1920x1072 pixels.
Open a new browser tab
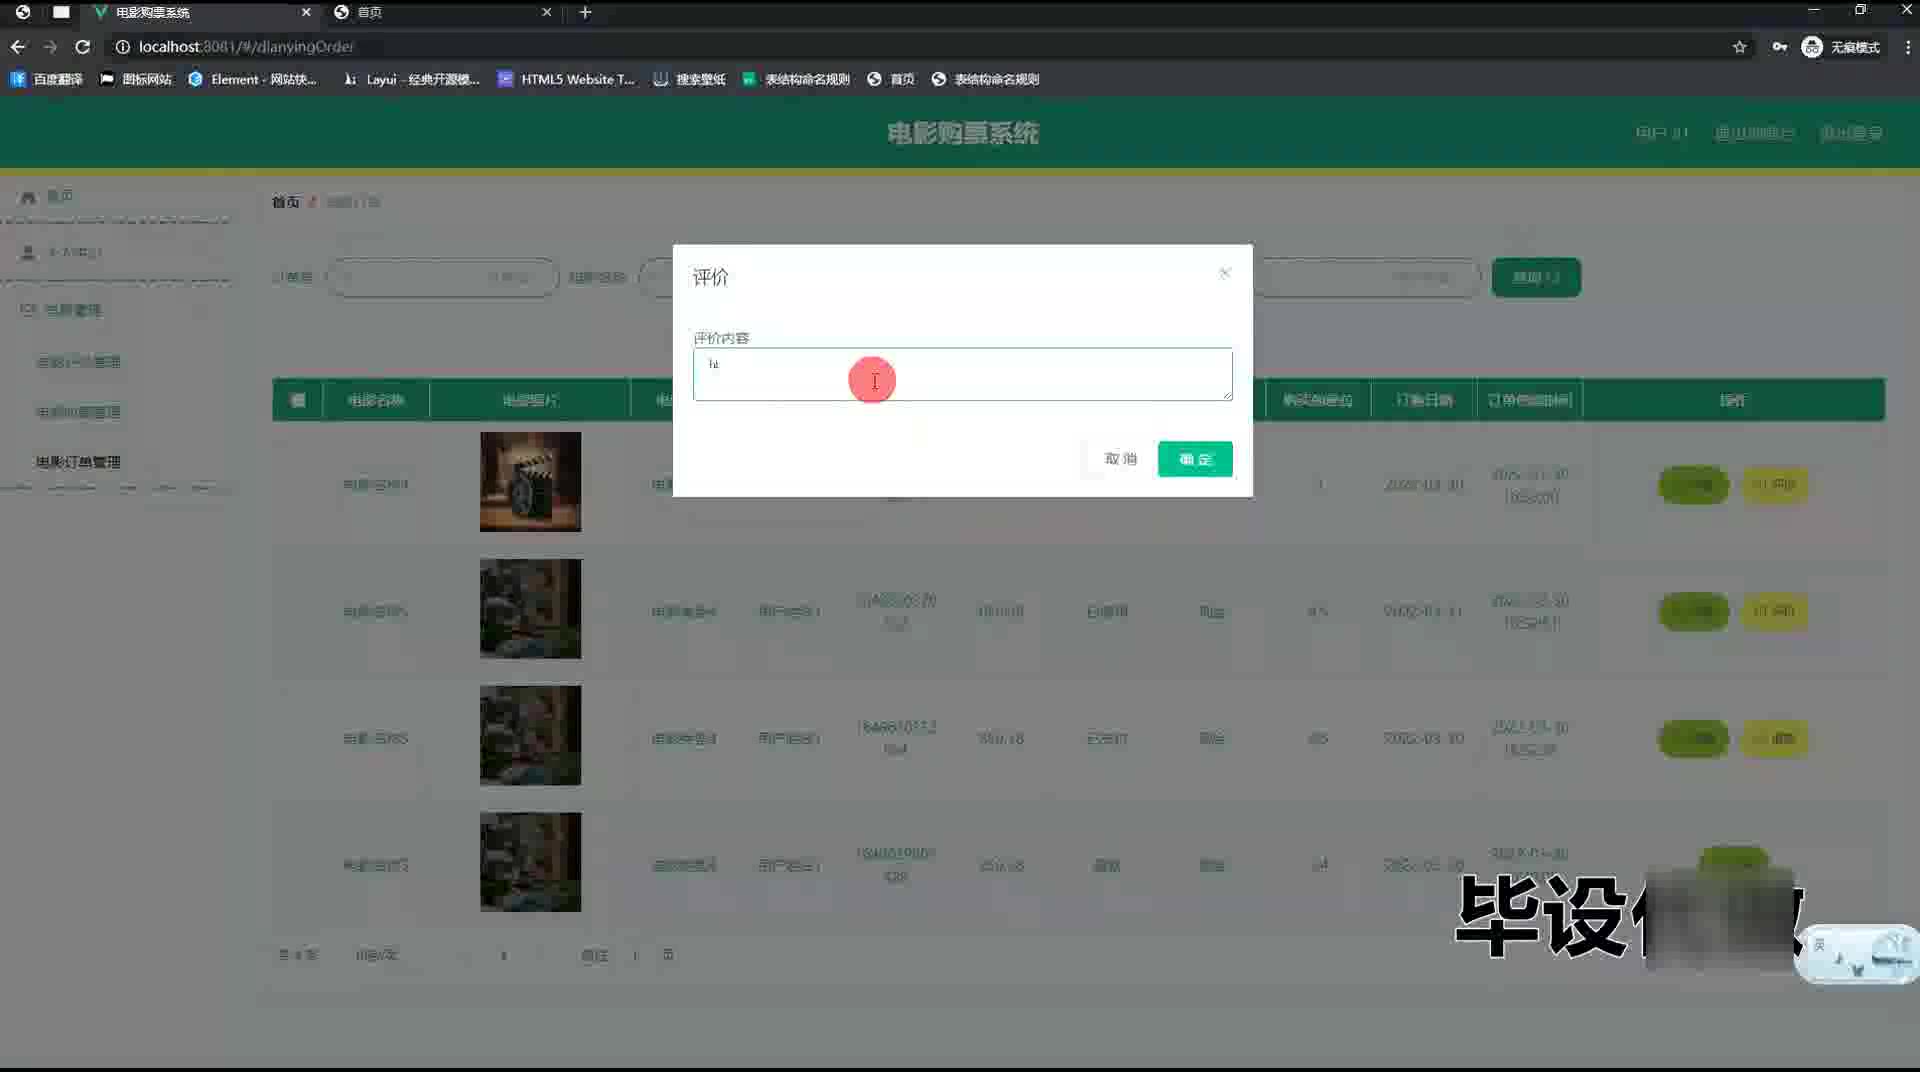(586, 12)
